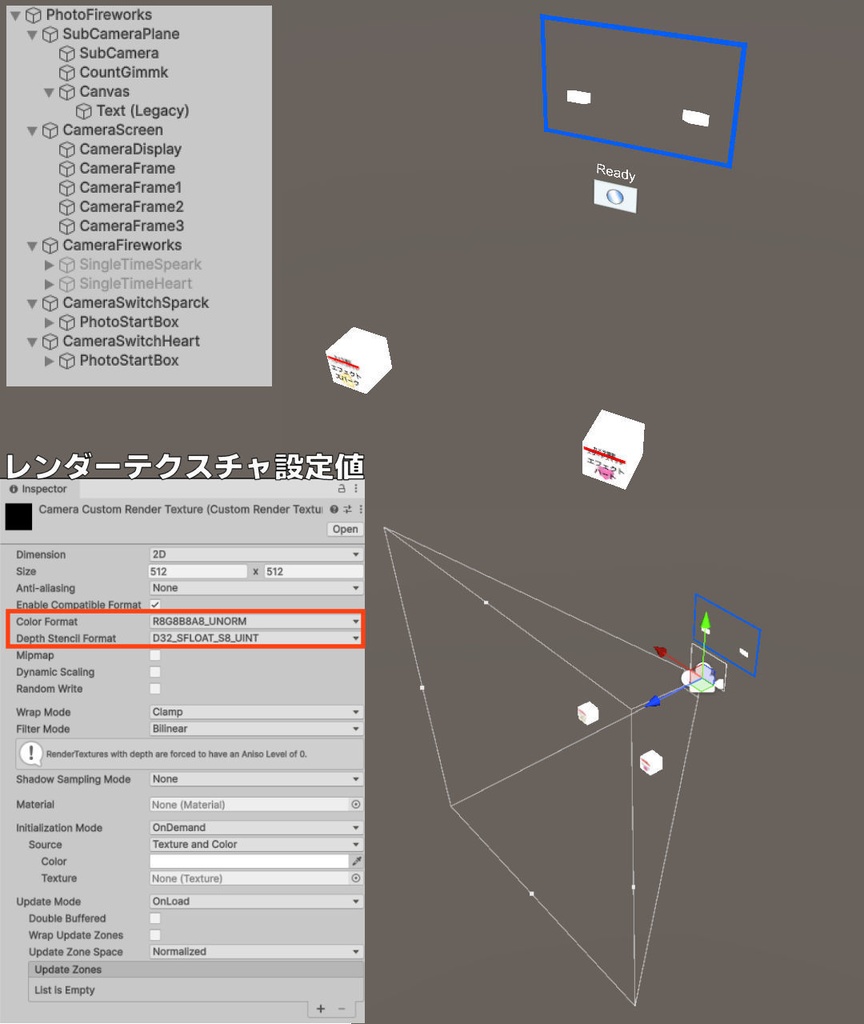
Task: Click the Material object picker circle
Action: pyautogui.click(x=357, y=804)
